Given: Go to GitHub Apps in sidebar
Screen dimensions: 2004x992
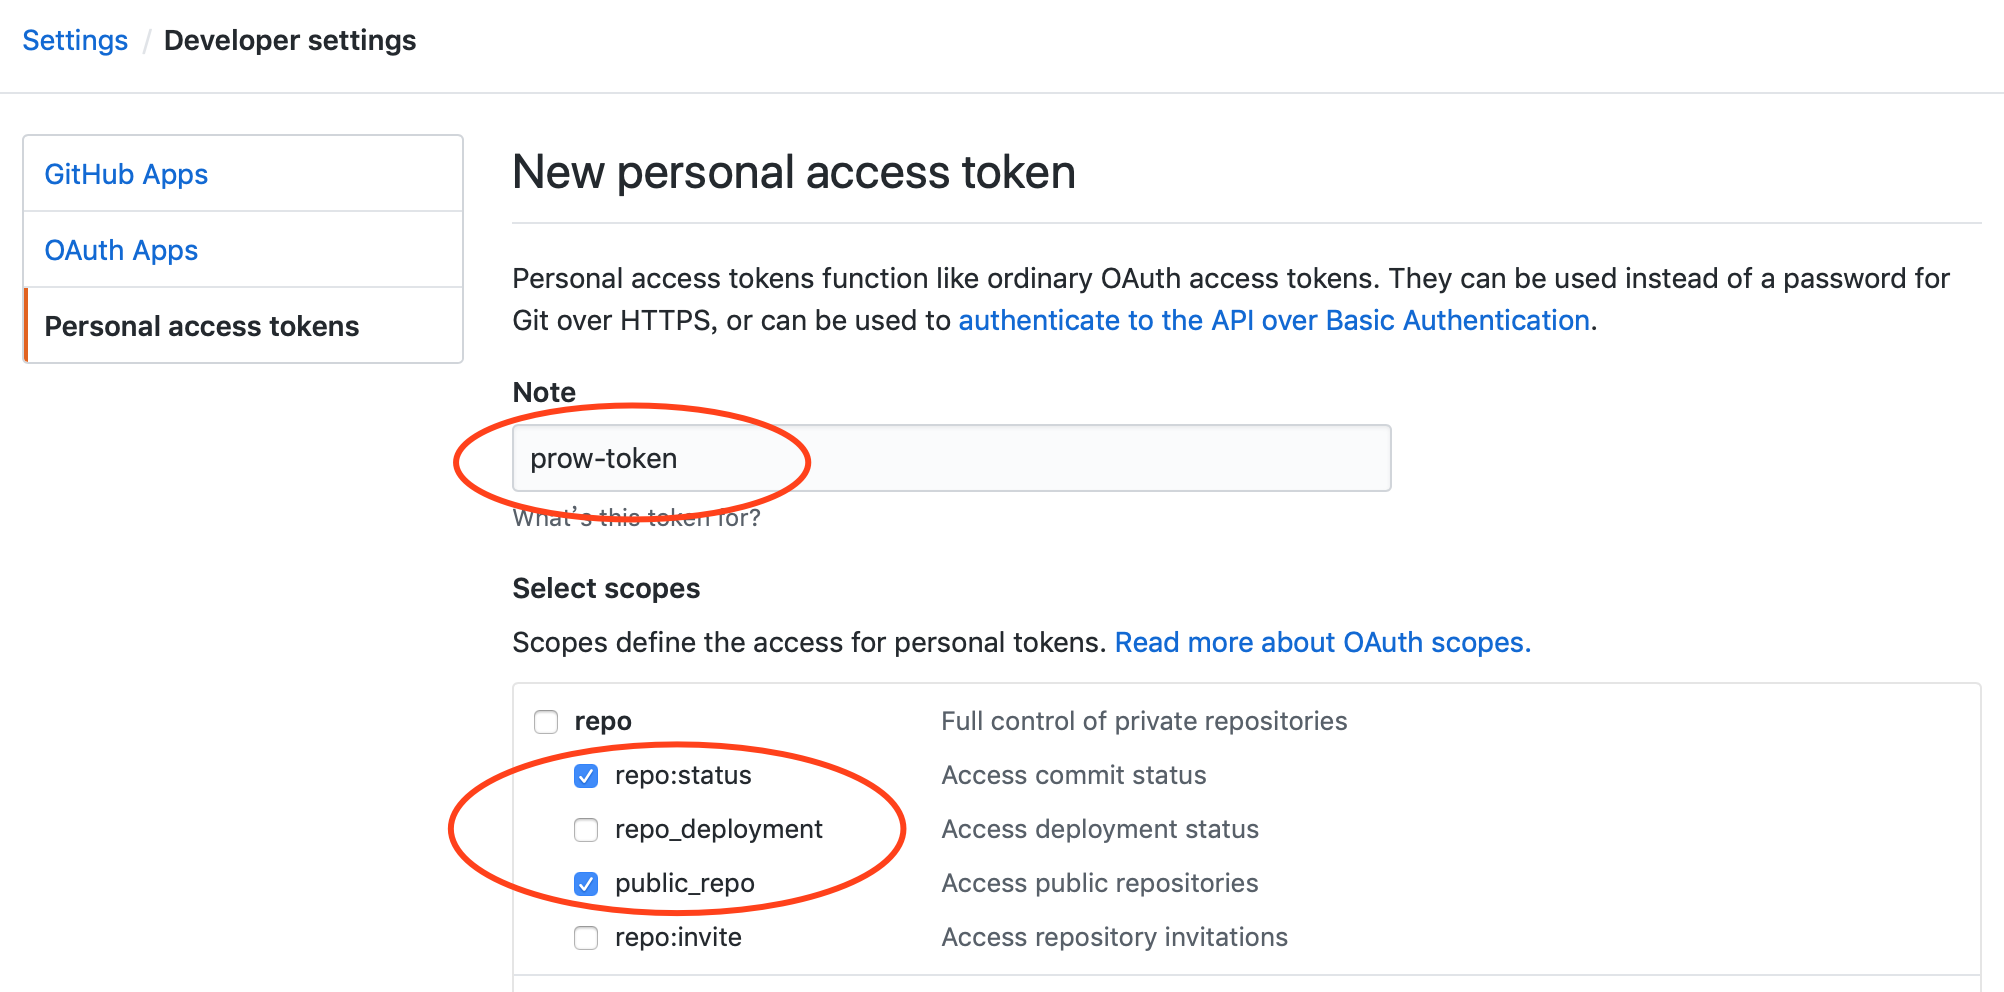Looking at the screenshot, I should coord(126,174).
